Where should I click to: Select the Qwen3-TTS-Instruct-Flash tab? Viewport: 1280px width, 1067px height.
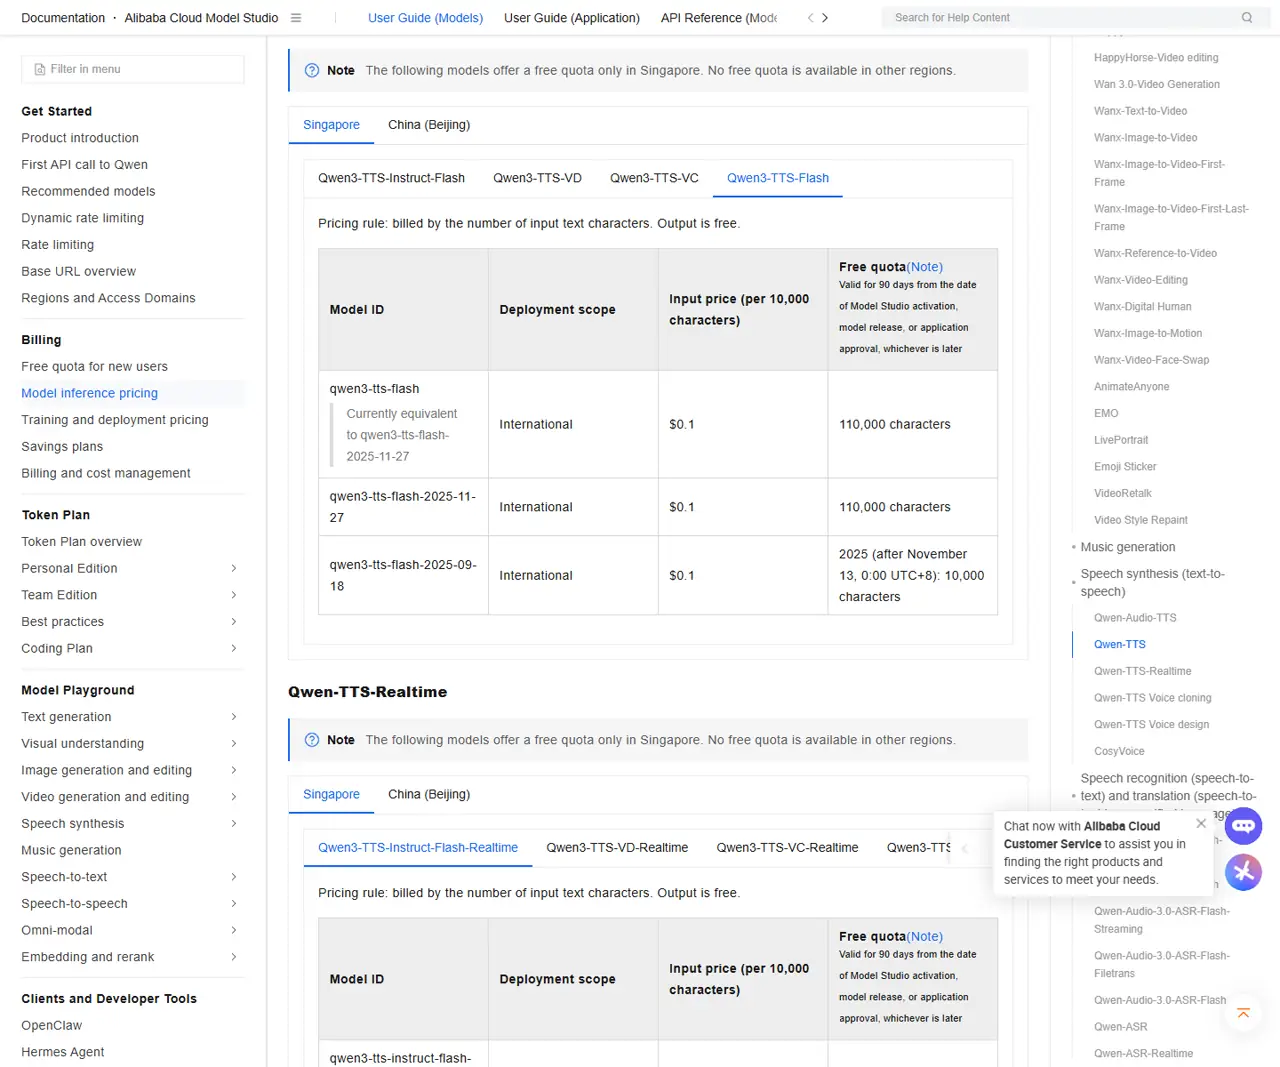(391, 178)
